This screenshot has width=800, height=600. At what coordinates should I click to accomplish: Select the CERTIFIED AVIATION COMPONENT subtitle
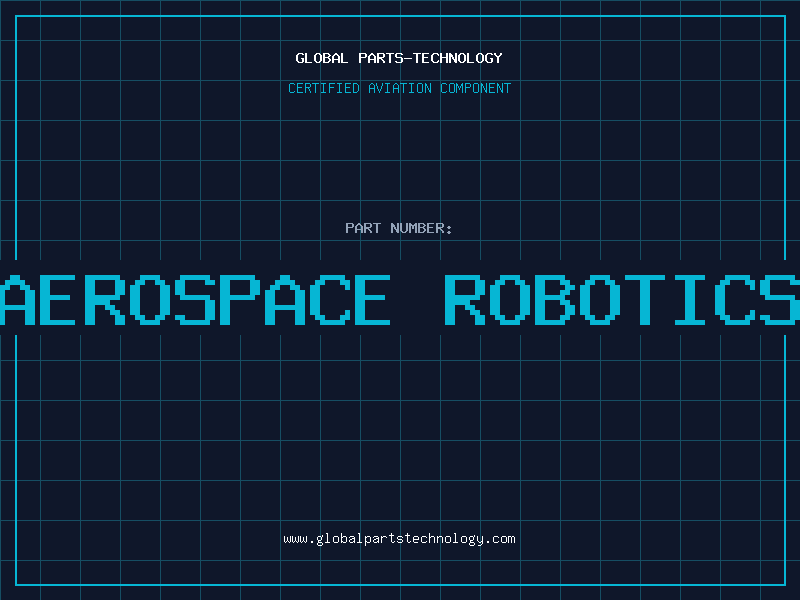(399, 88)
